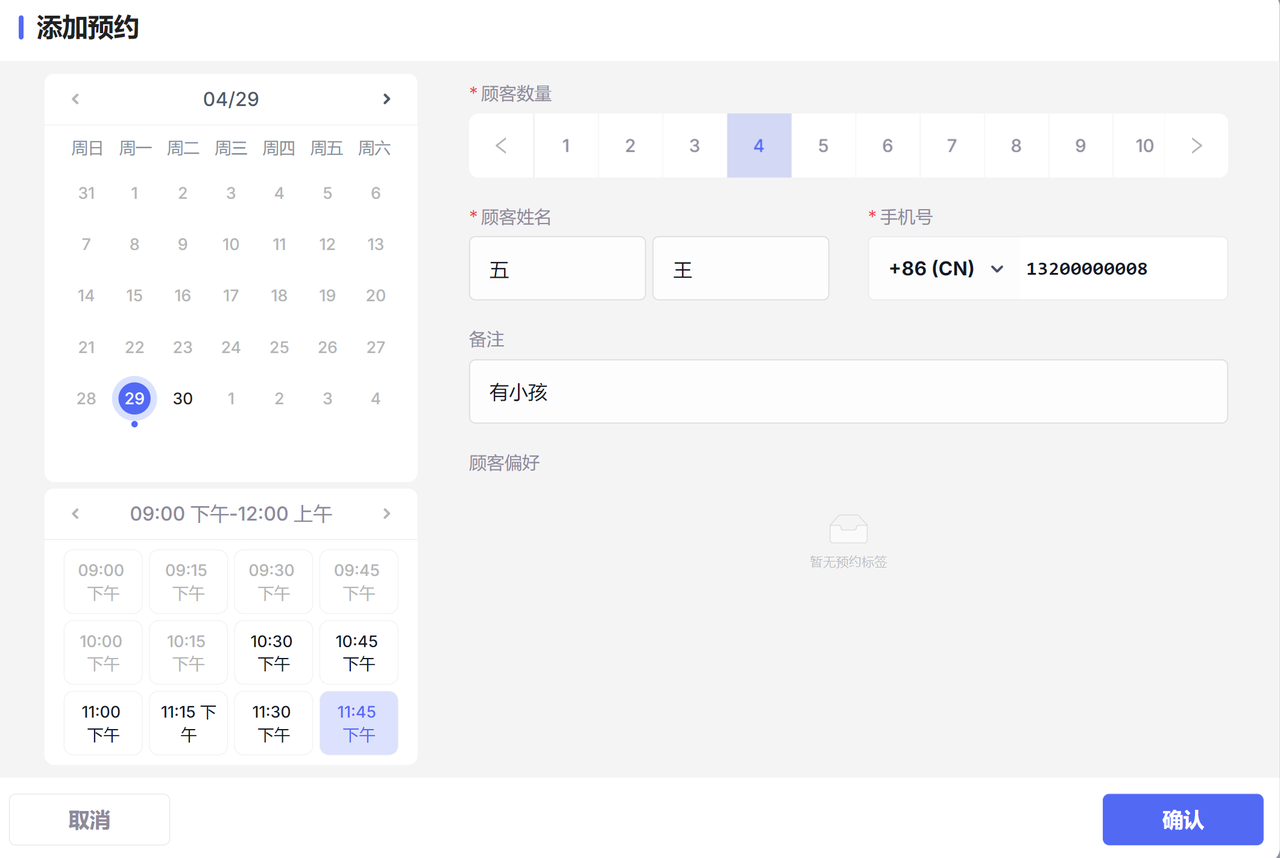Screen dimensions: 1280x858
Task: Click date 15 in the calendar
Action: [x=134, y=296]
